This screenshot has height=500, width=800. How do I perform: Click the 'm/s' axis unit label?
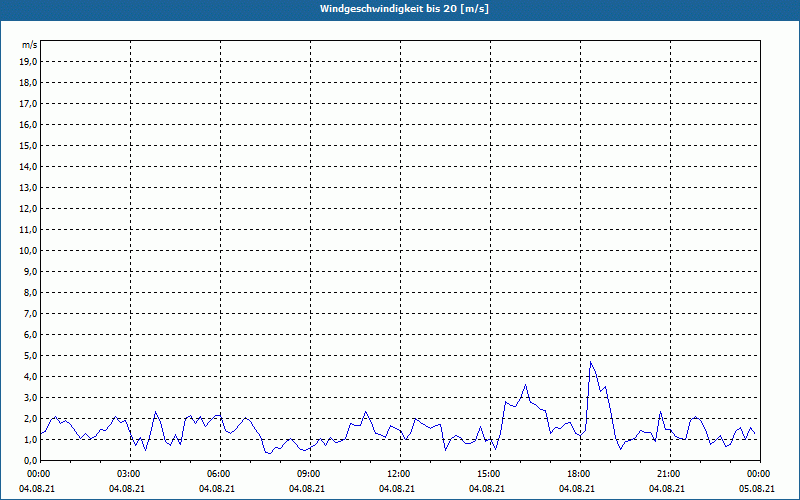pos(29,45)
